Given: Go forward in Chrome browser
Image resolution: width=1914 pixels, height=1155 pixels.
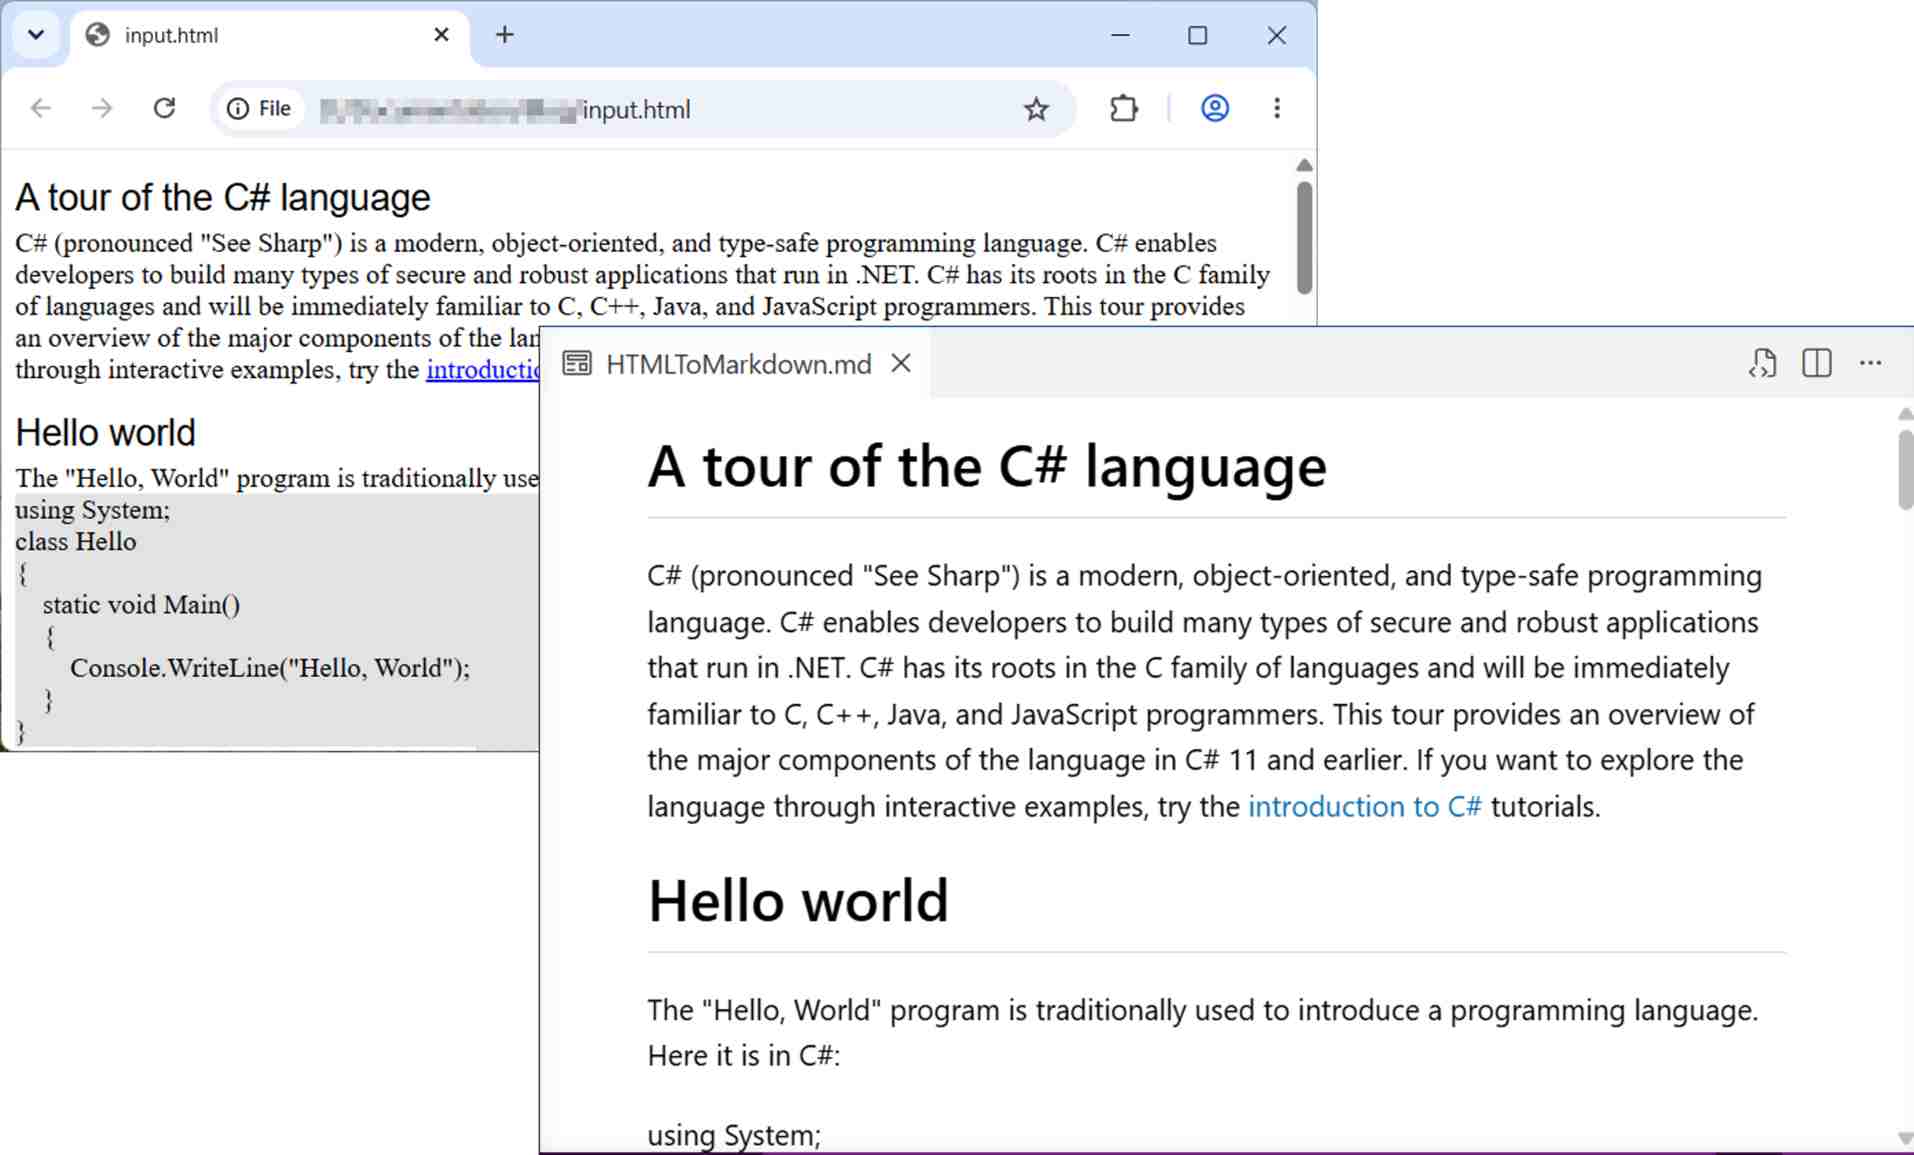Looking at the screenshot, I should [102, 108].
